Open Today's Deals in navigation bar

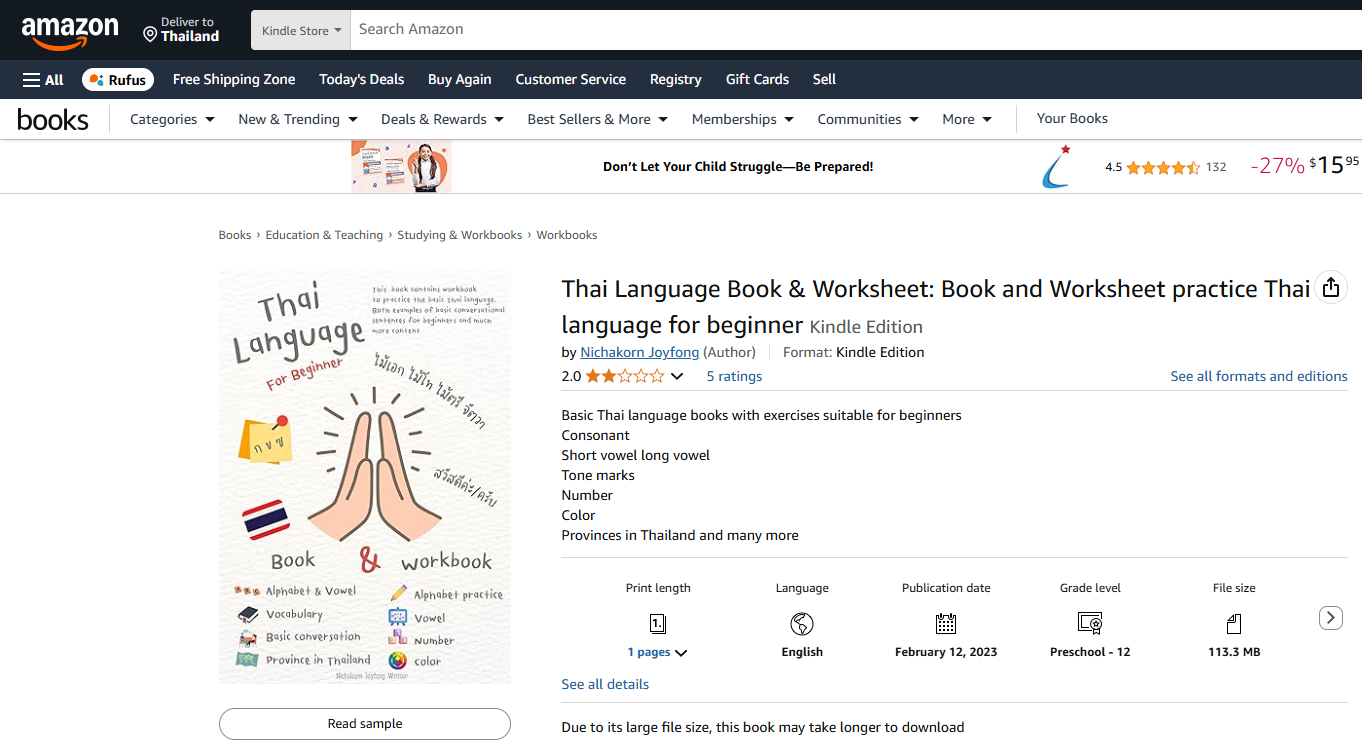[x=362, y=79]
